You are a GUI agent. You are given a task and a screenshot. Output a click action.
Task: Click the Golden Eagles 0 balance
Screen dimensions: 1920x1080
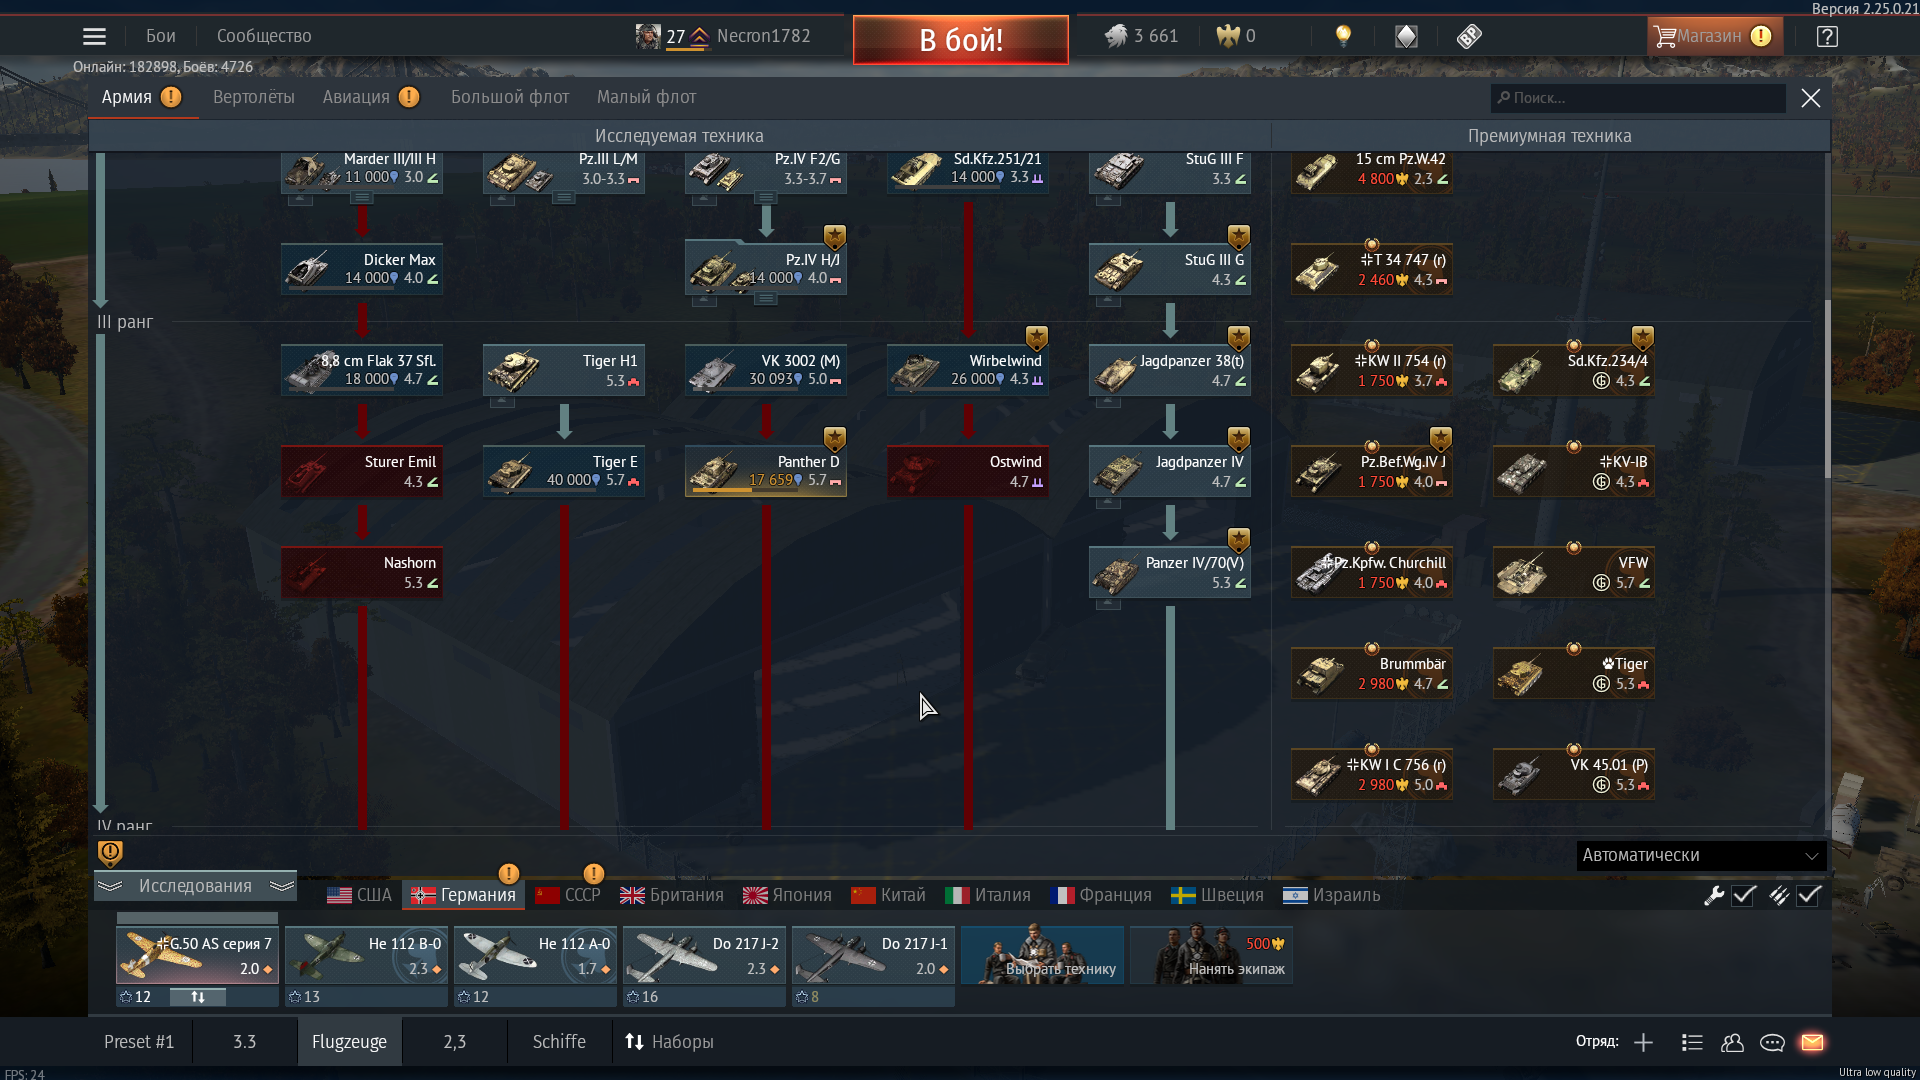(1236, 36)
